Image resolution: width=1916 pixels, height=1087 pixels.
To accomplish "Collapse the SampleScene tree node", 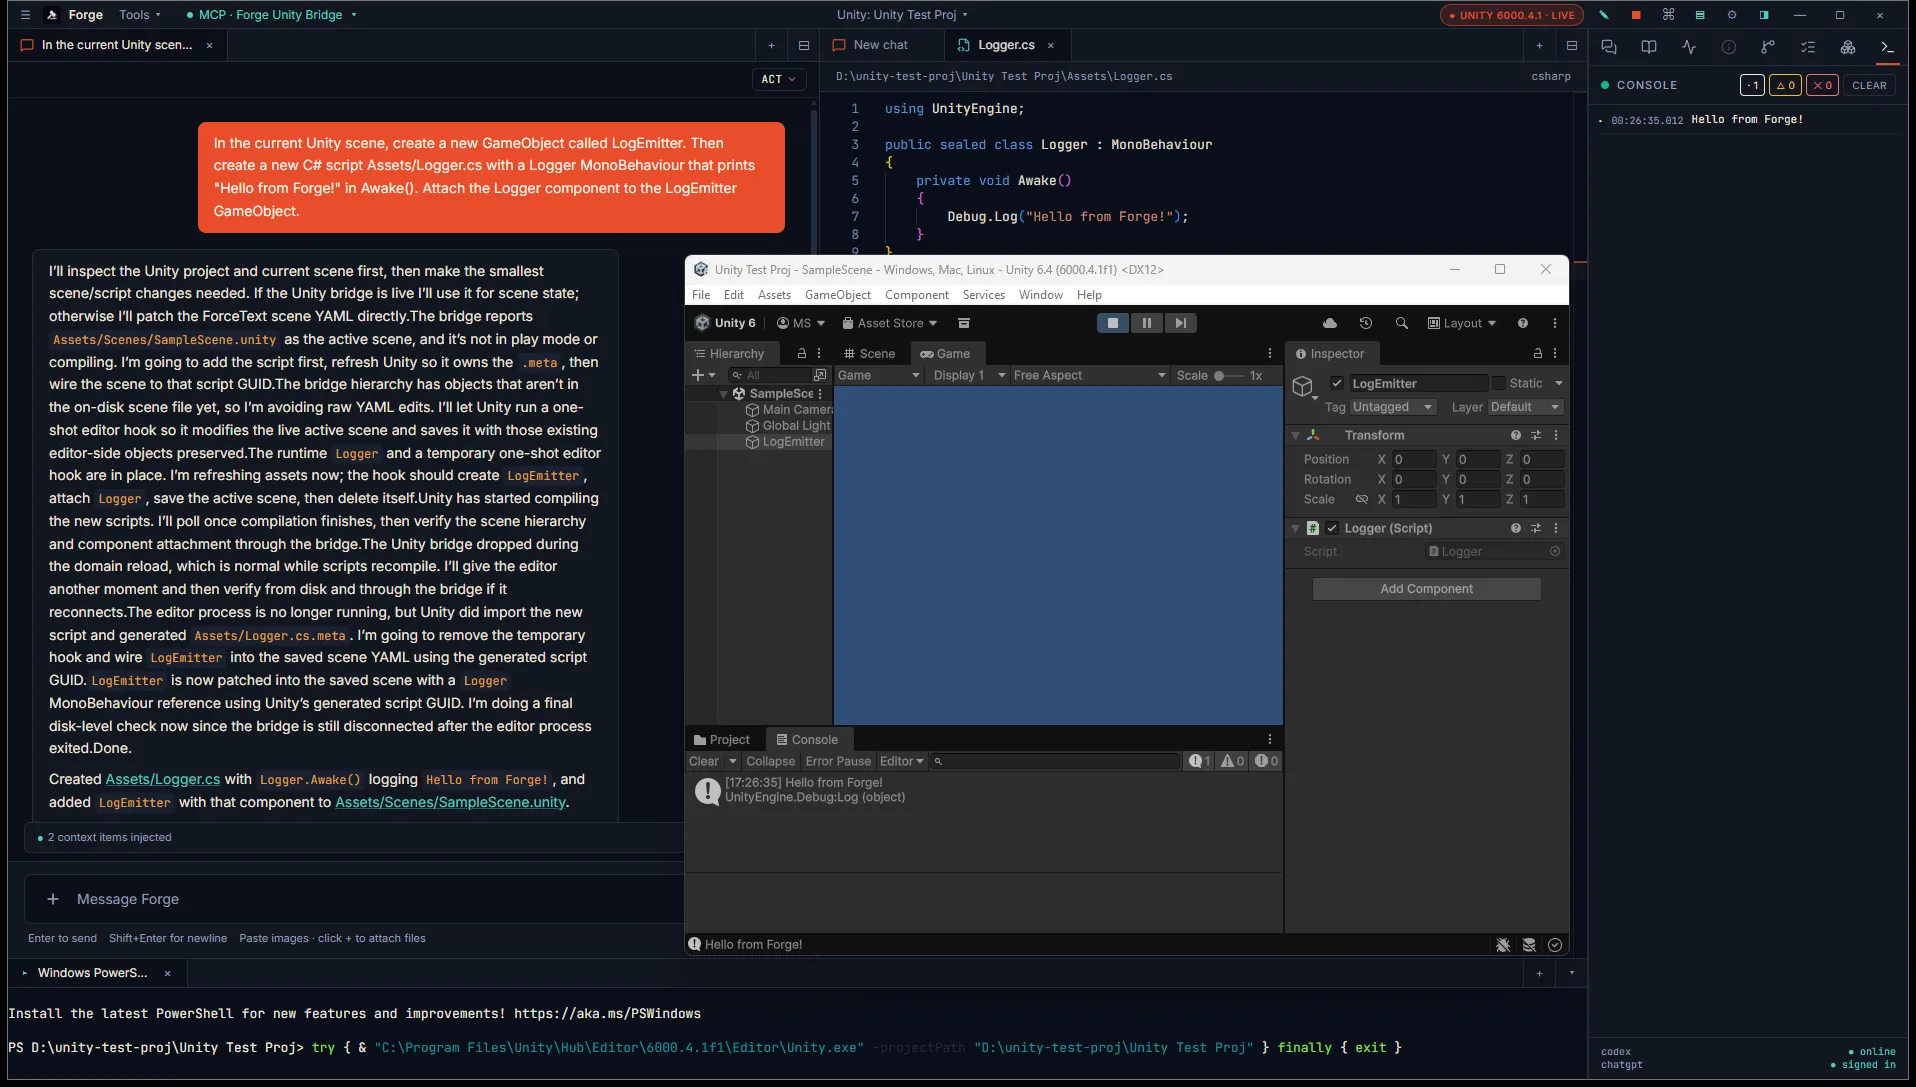I will 723,394.
